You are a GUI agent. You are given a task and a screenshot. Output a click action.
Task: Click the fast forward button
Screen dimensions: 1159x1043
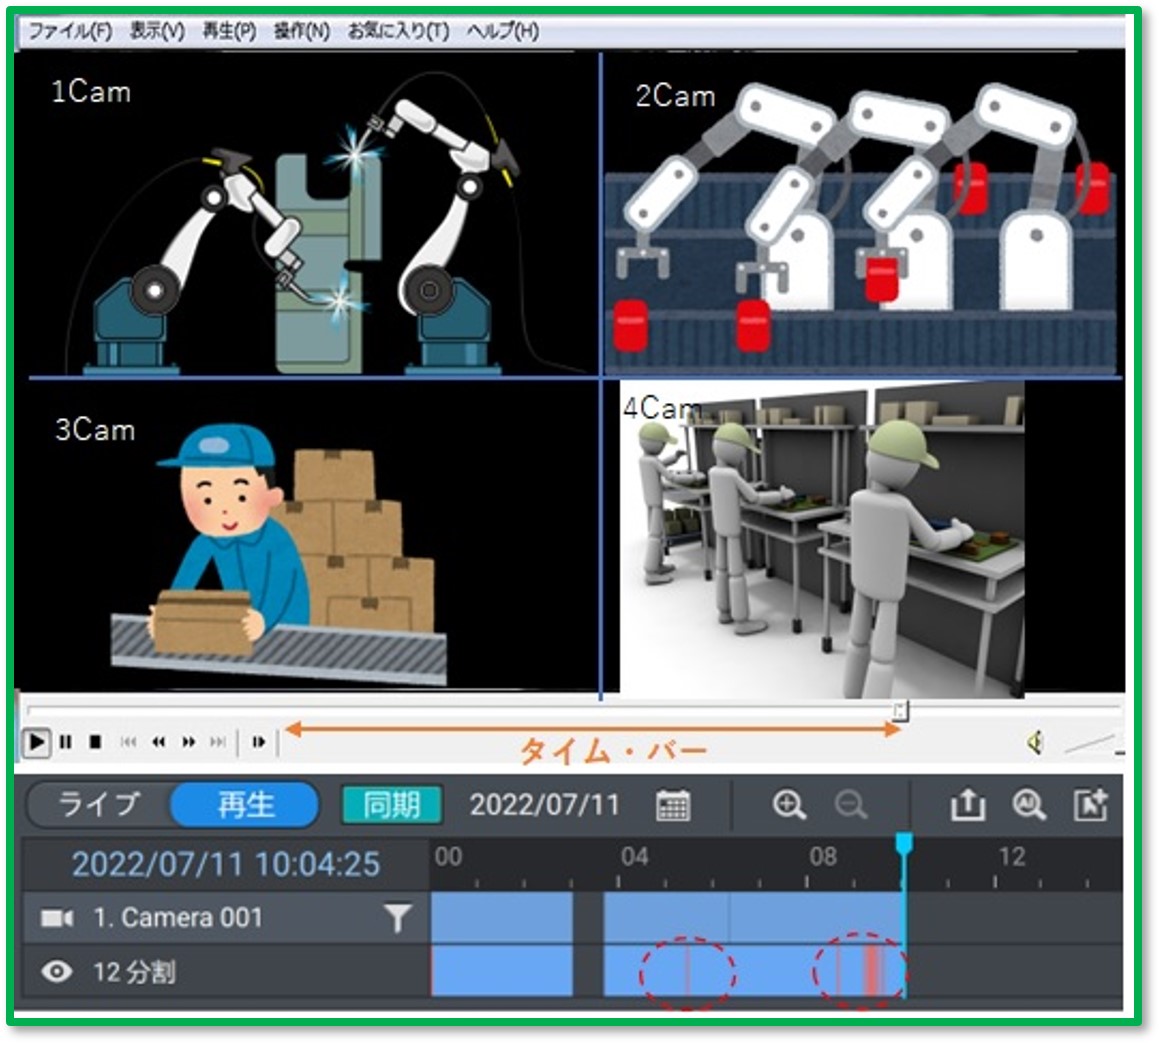(188, 742)
